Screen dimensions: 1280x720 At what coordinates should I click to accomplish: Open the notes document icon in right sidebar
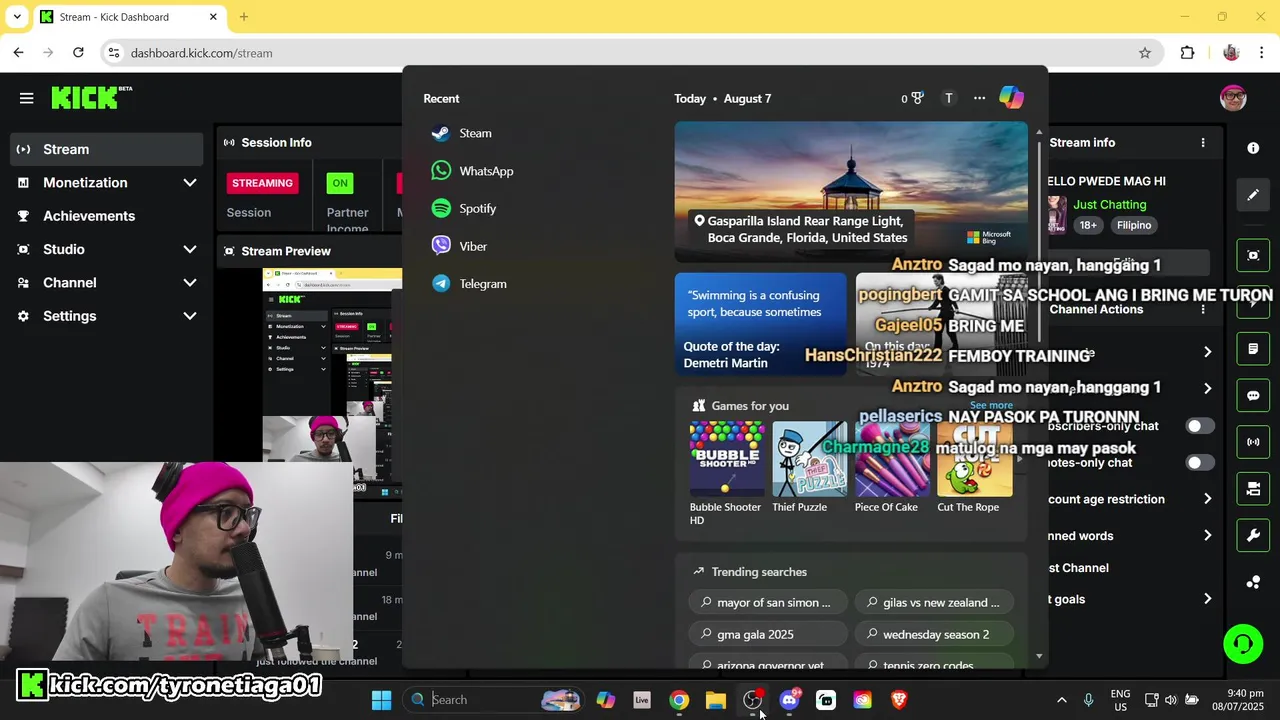1253,349
